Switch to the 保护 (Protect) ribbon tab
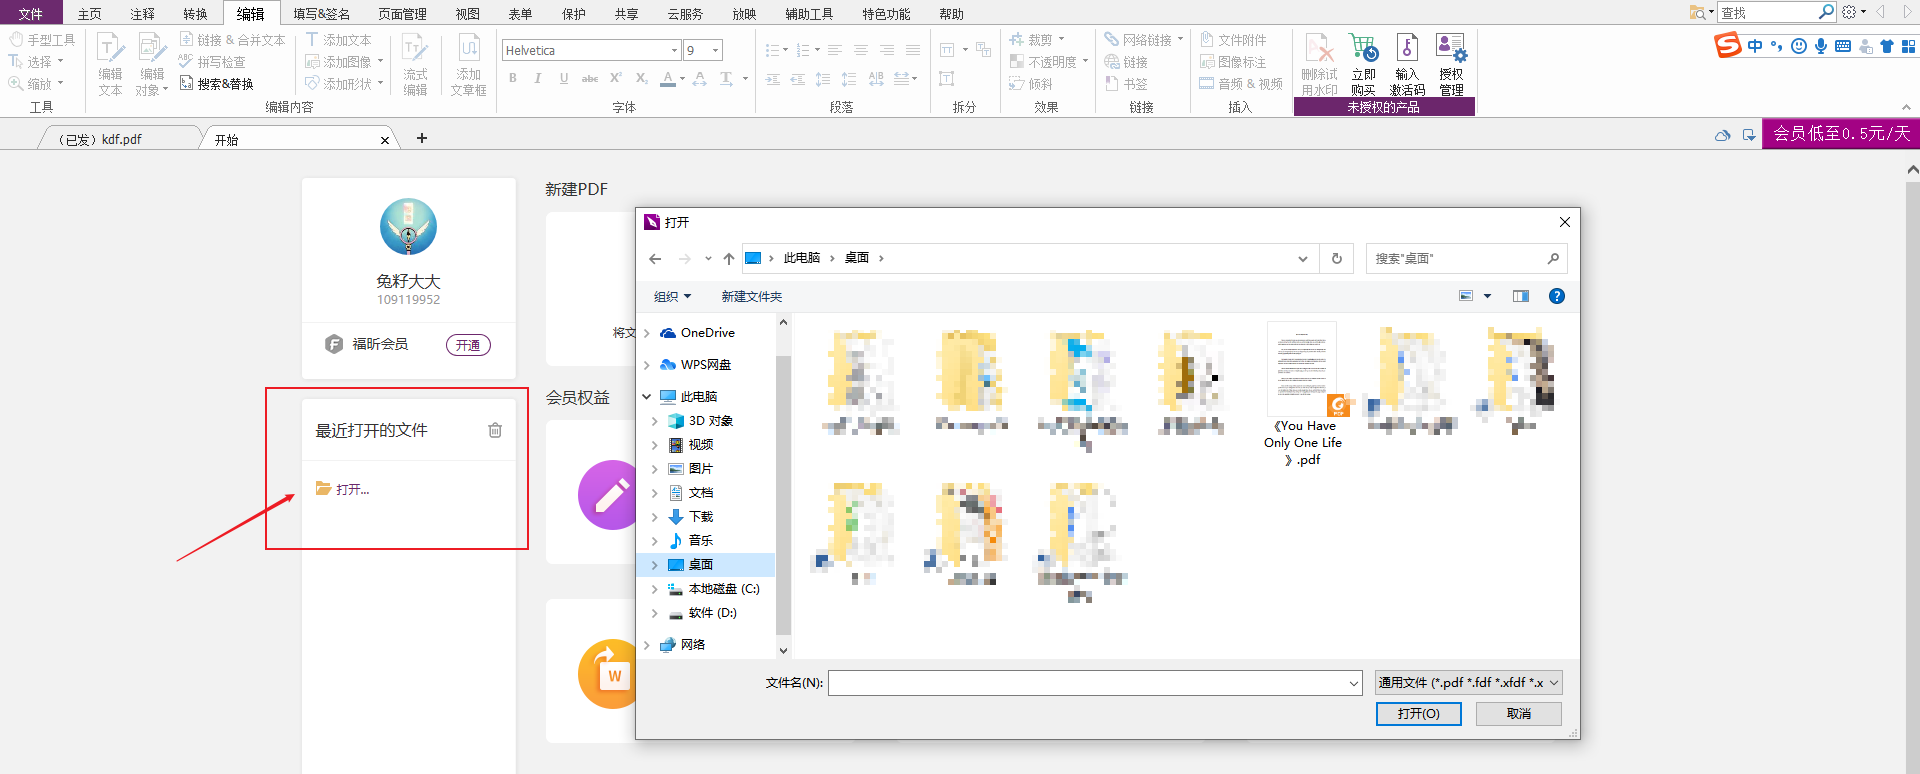The image size is (1920, 774). [574, 14]
